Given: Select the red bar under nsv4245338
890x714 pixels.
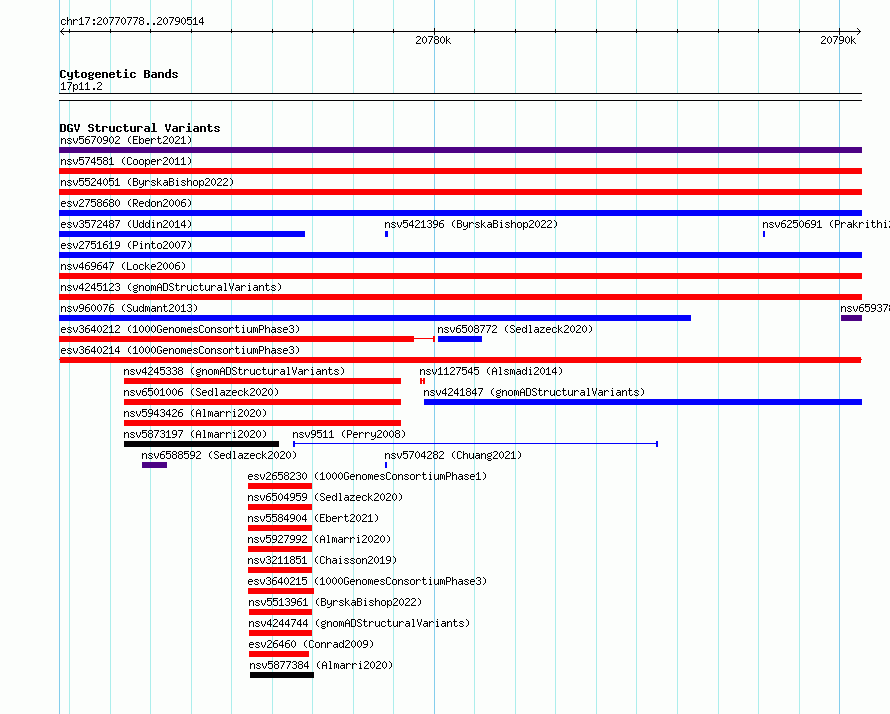Looking at the screenshot, I should pos(262,381).
